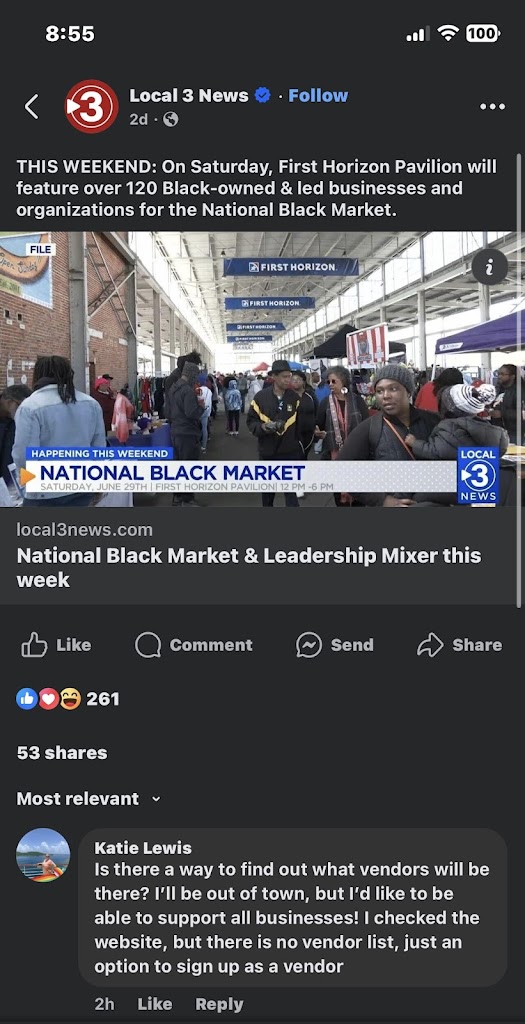Follow Local 3 News

pos(318,95)
